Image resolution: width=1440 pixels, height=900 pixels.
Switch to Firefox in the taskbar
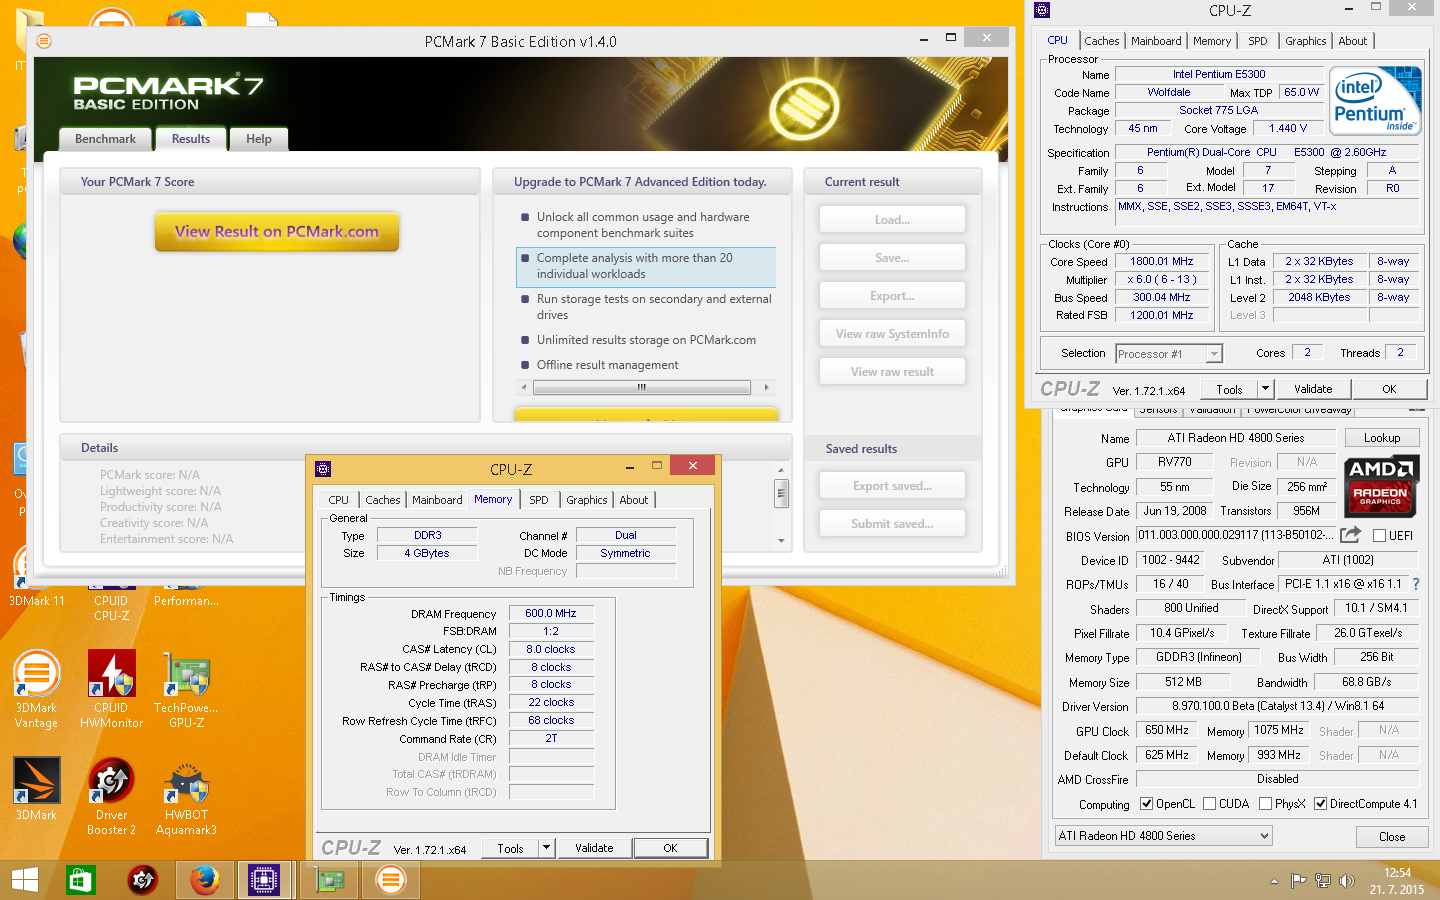coord(204,880)
